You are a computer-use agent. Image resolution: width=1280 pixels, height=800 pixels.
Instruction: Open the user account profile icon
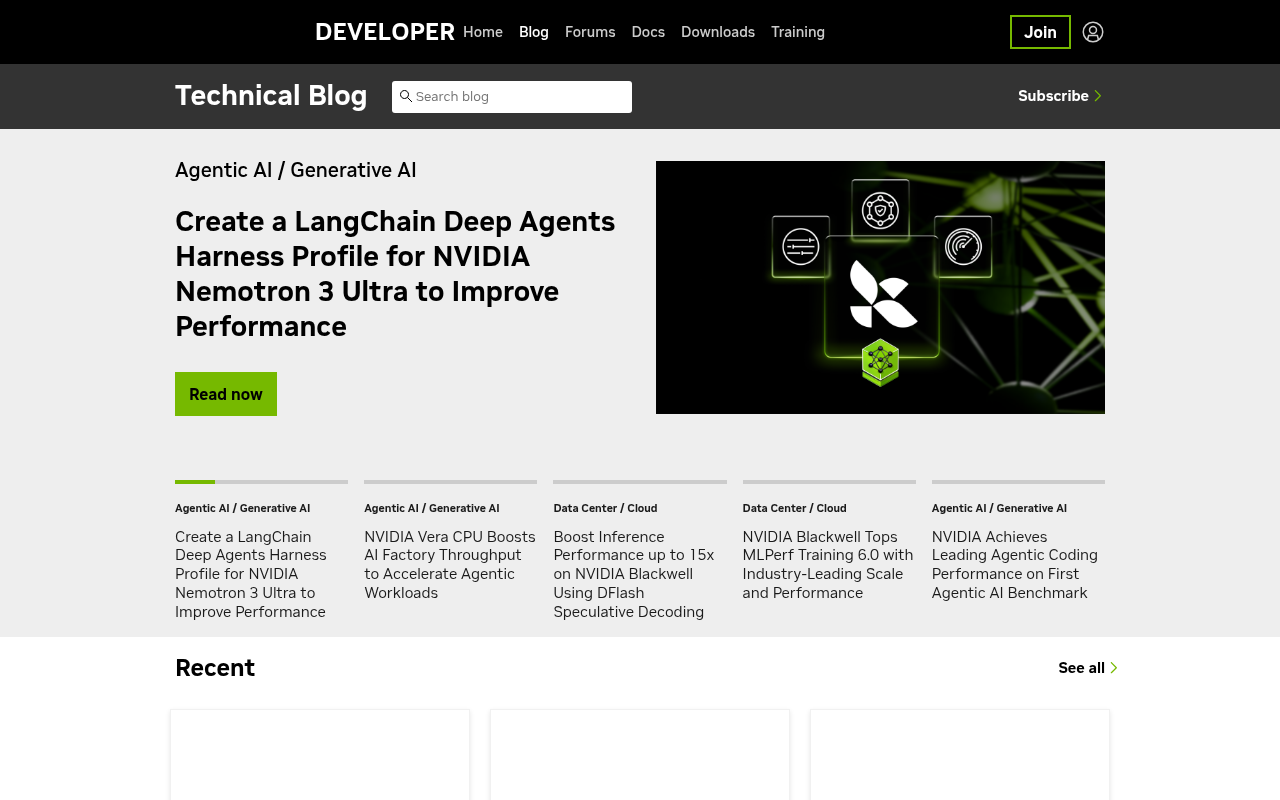pos(1093,32)
